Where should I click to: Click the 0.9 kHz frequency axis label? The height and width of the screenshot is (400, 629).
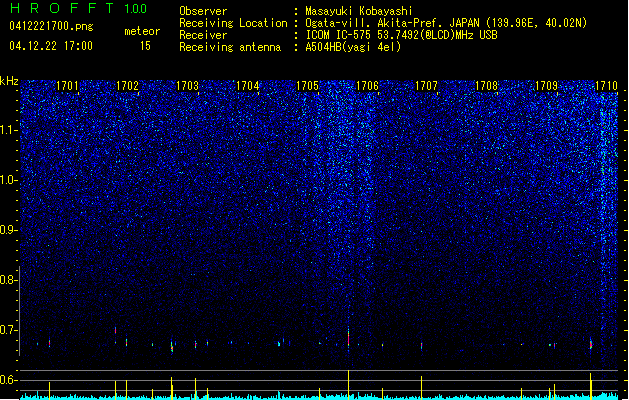(8, 230)
